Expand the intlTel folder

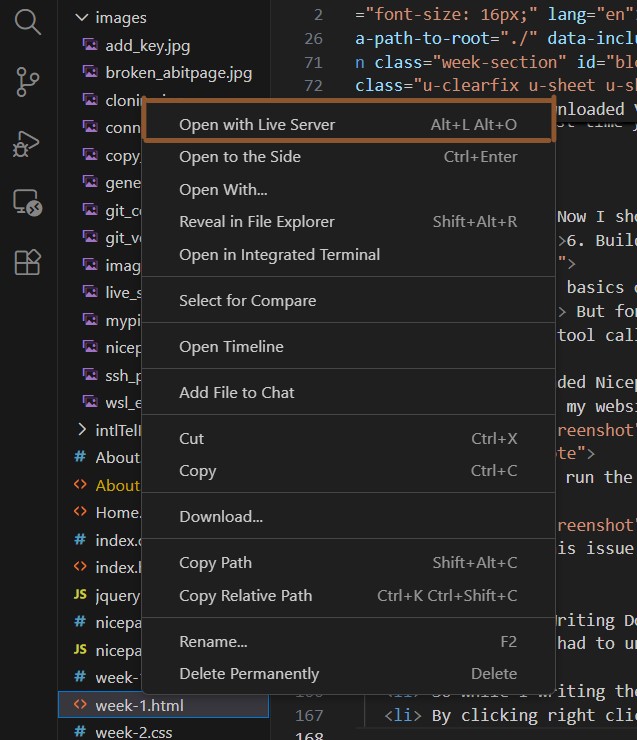[x=82, y=429]
